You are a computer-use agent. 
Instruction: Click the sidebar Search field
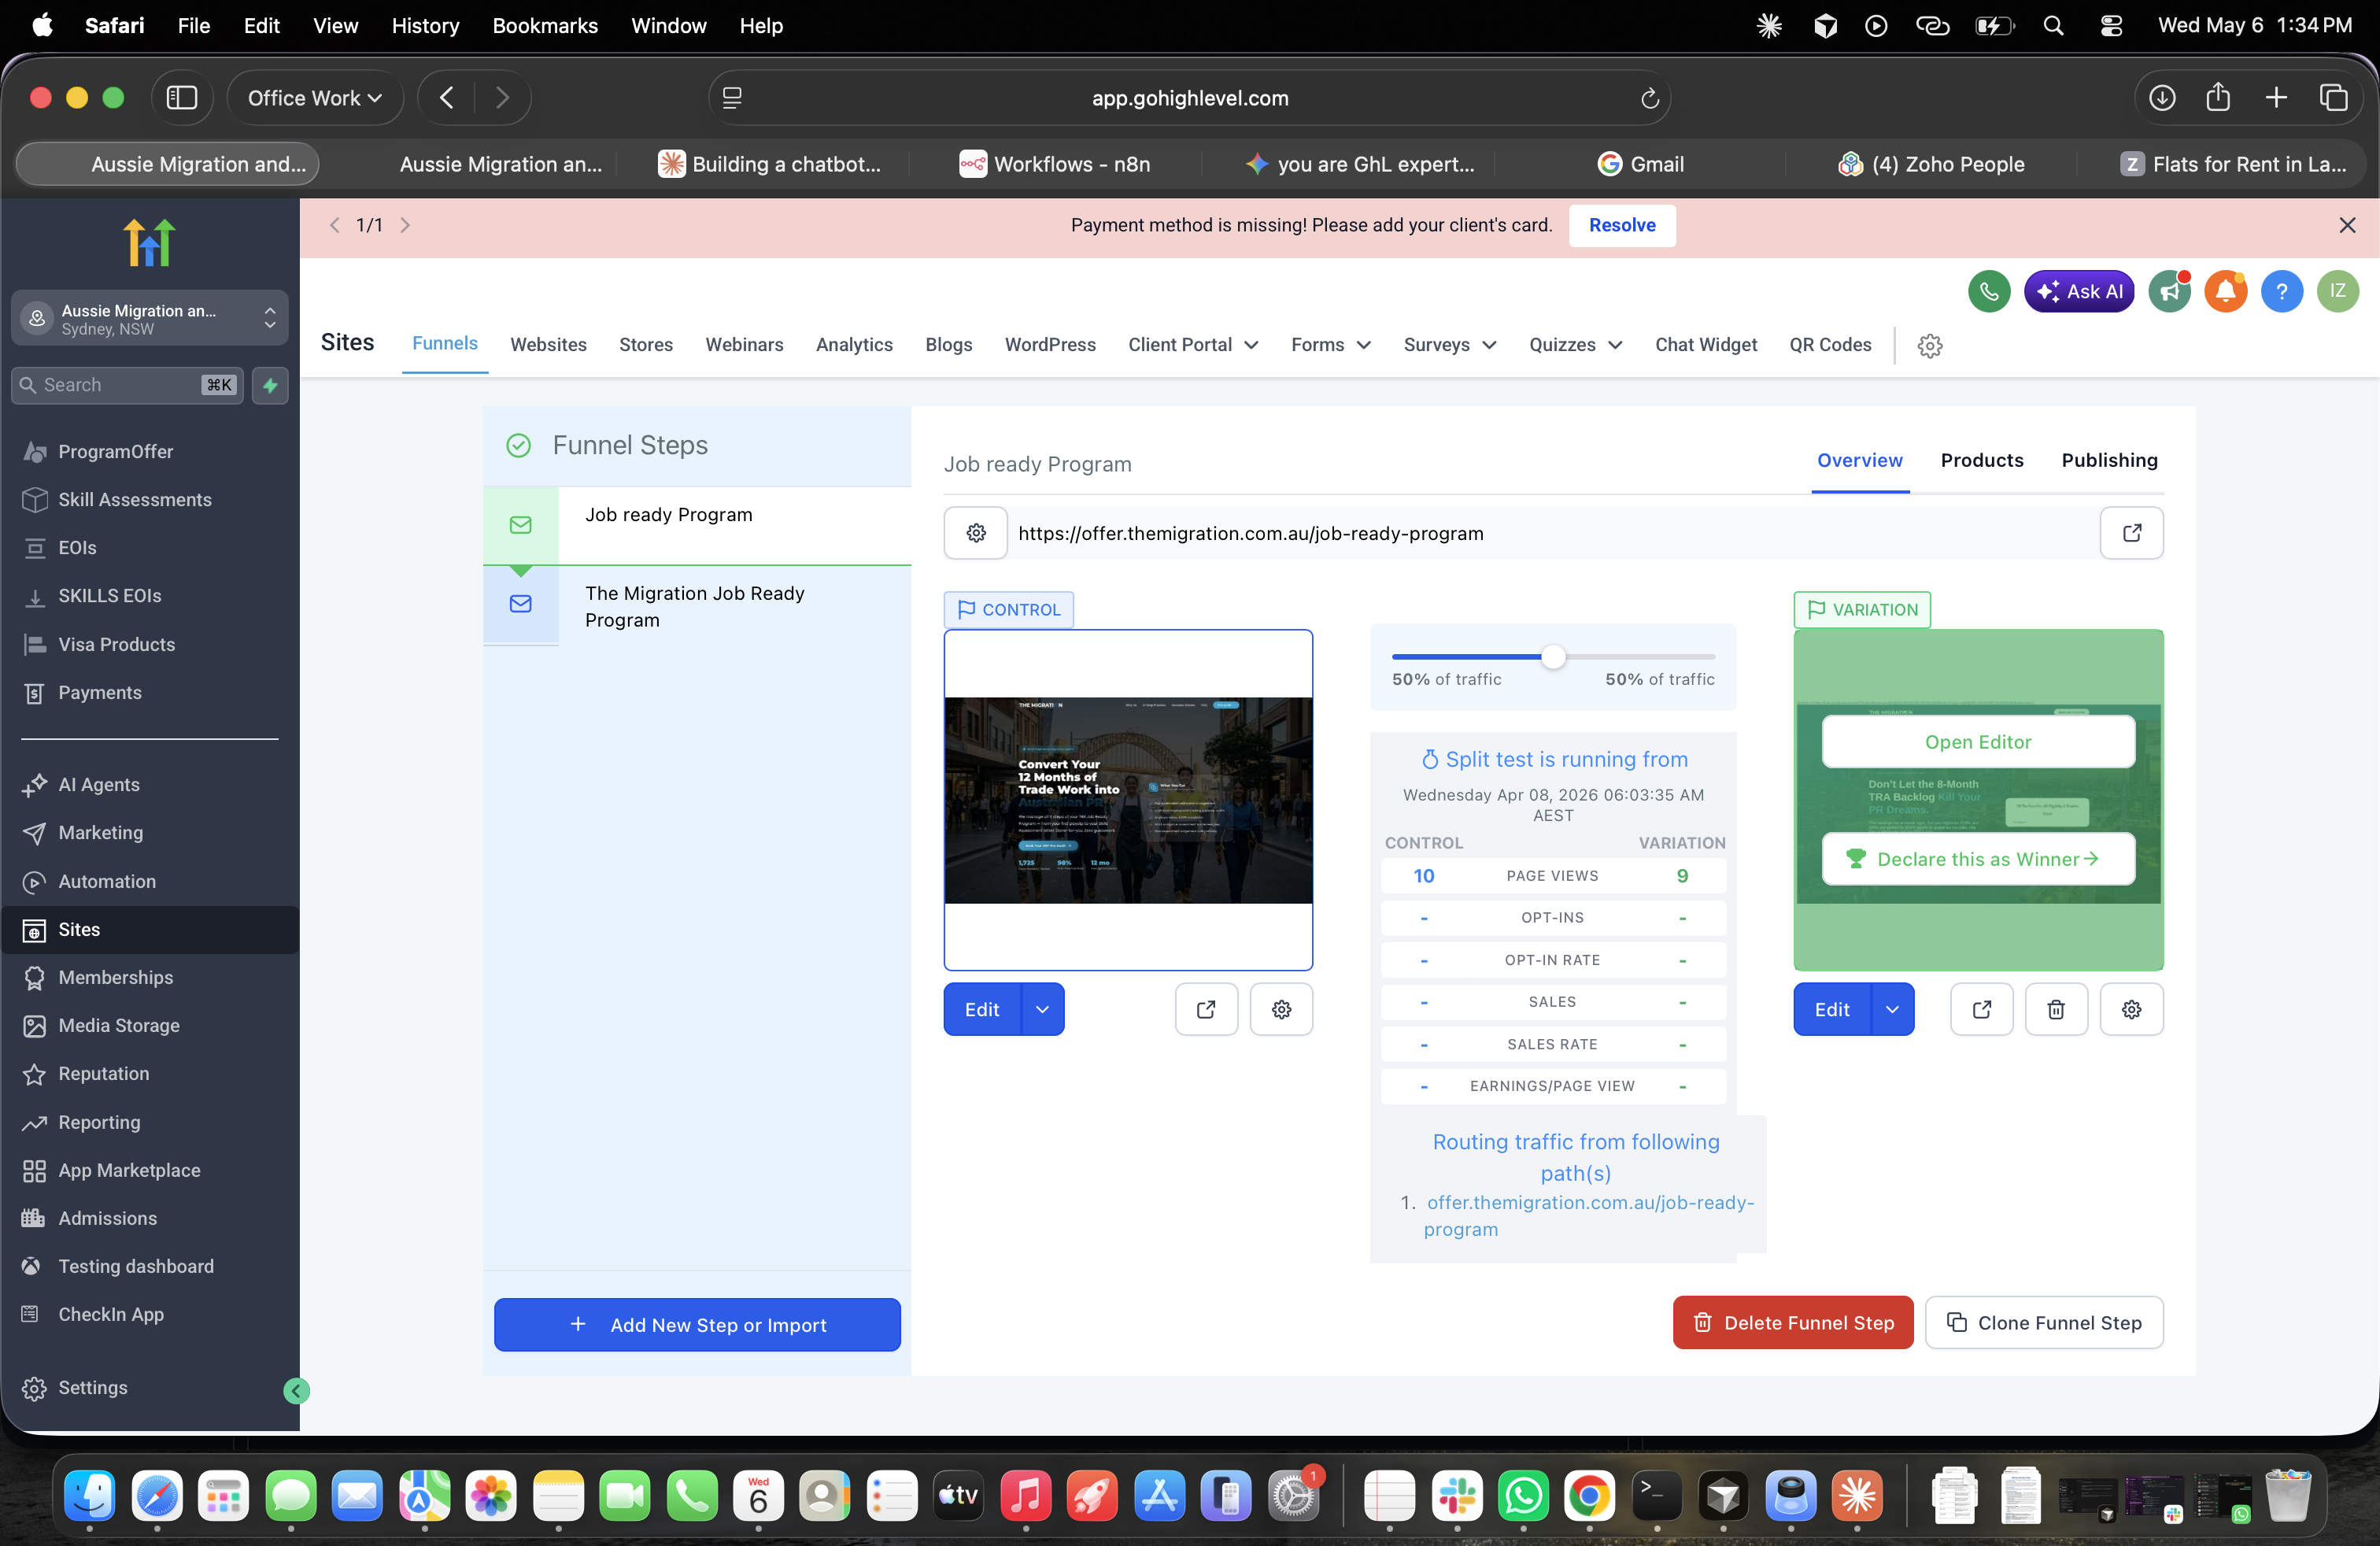[x=125, y=385]
